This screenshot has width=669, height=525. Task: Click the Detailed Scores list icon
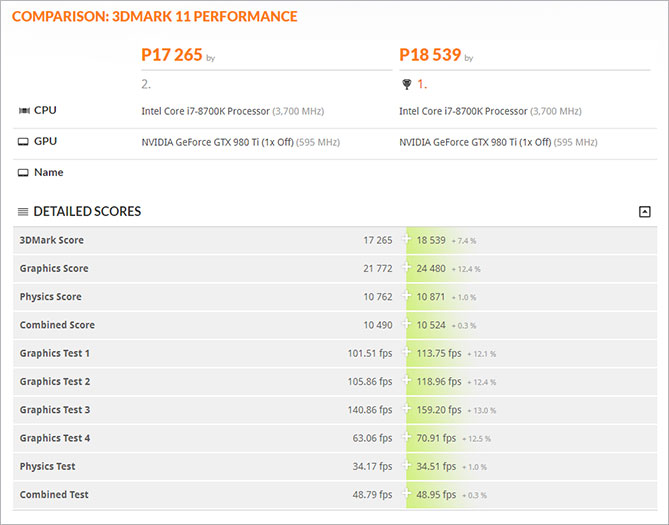pyautogui.click(x=23, y=211)
